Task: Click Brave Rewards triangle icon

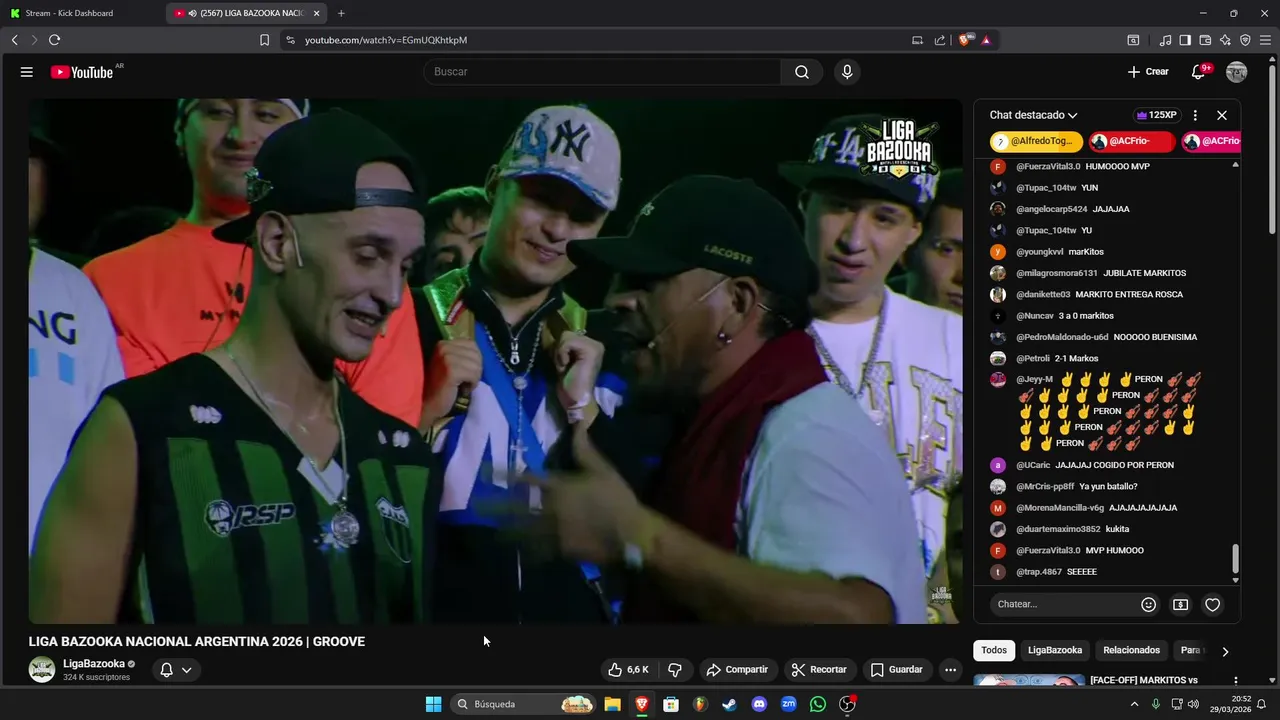Action: pyautogui.click(x=986, y=40)
